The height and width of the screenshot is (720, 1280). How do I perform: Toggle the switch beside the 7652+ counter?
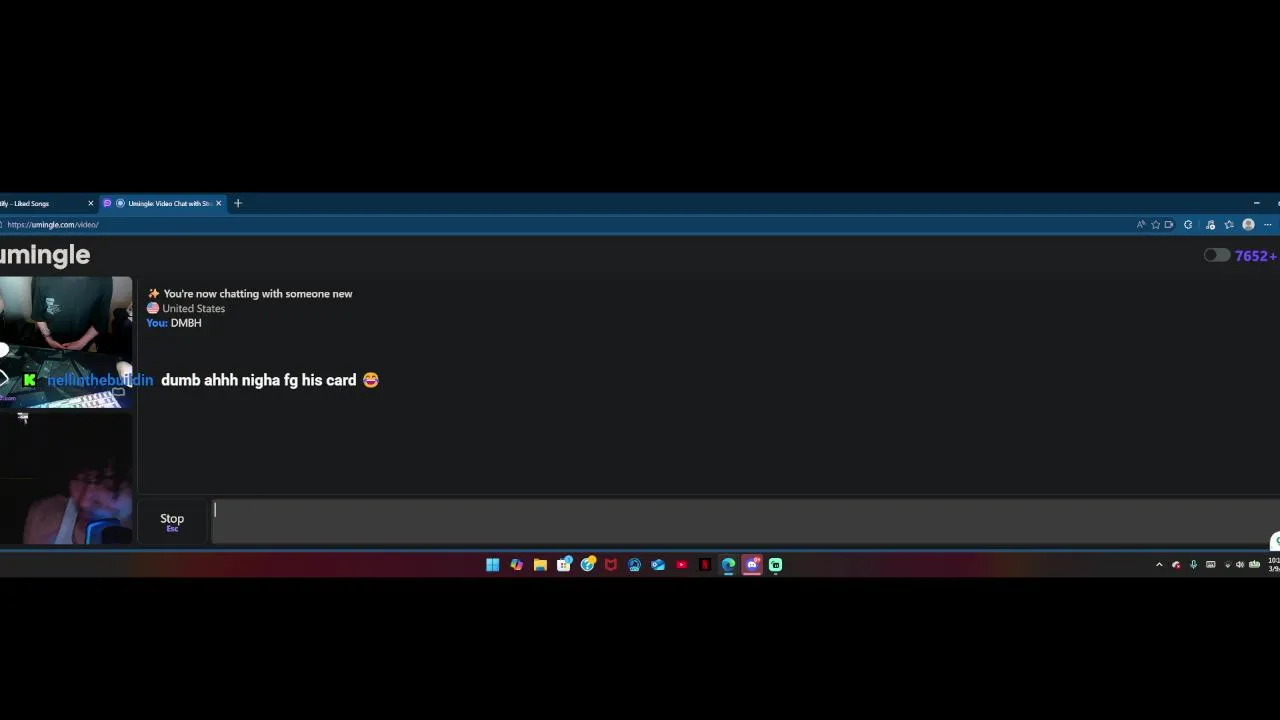[x=1217, y=255]
